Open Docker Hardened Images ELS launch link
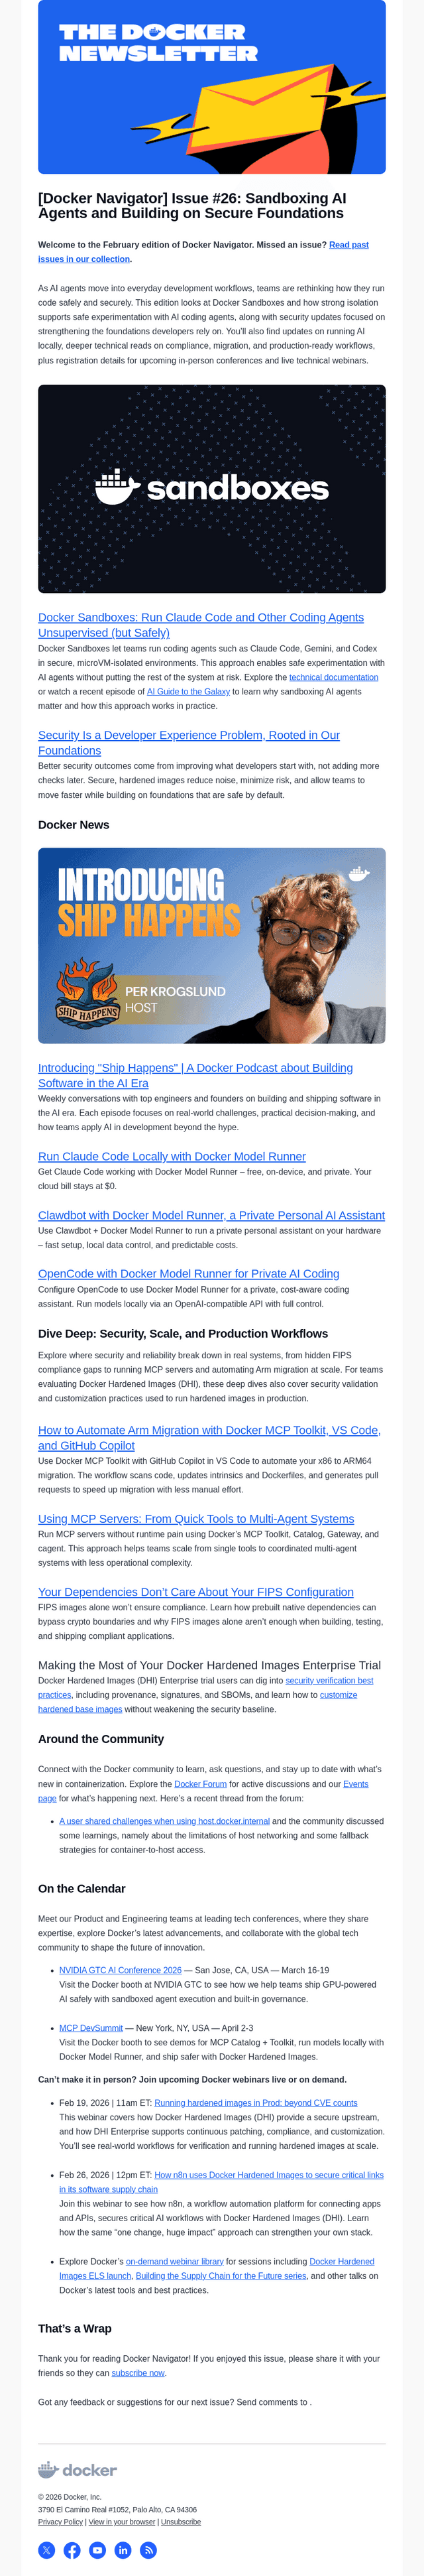Screen dimensions: 424x2576 pyautogui.click(x=217, y=2268)
